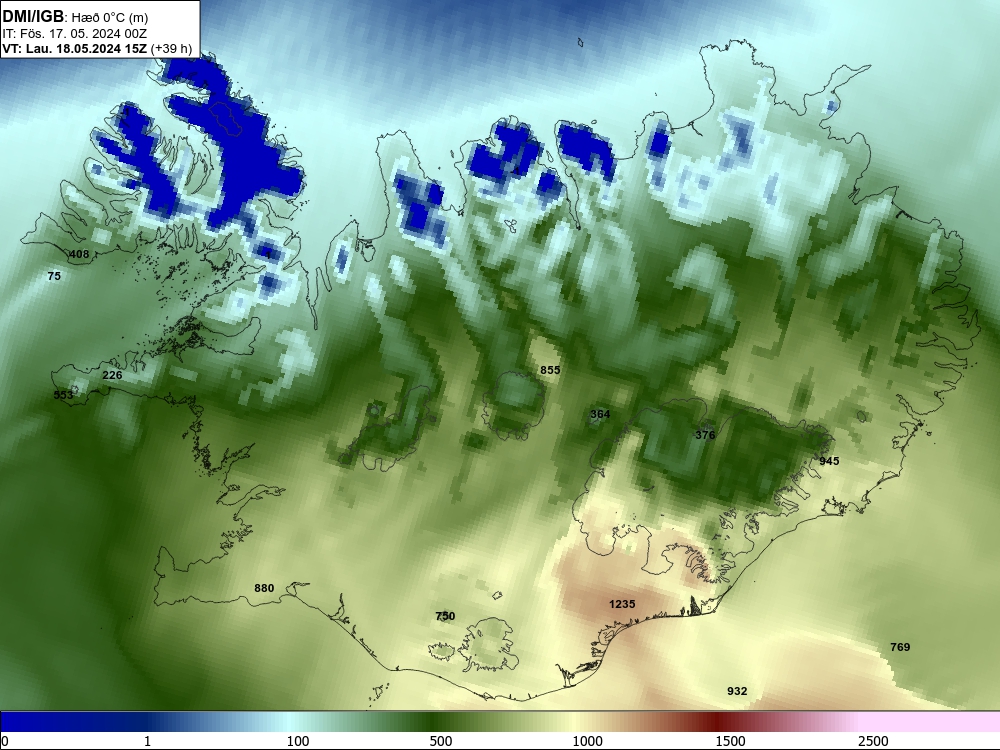Click the 1235 value label near the south coast
Screen dimensions: 1000x750
(622, 604)
